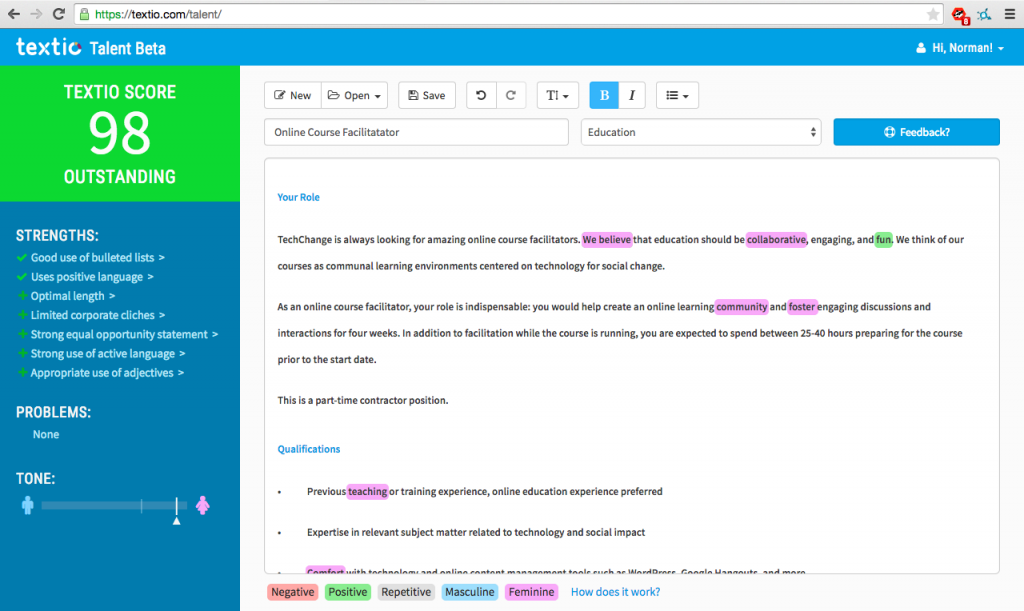Click the secure padlock icon
Image resolution: width=1024 pixels, height=611 pixels.
click(84, 14)
